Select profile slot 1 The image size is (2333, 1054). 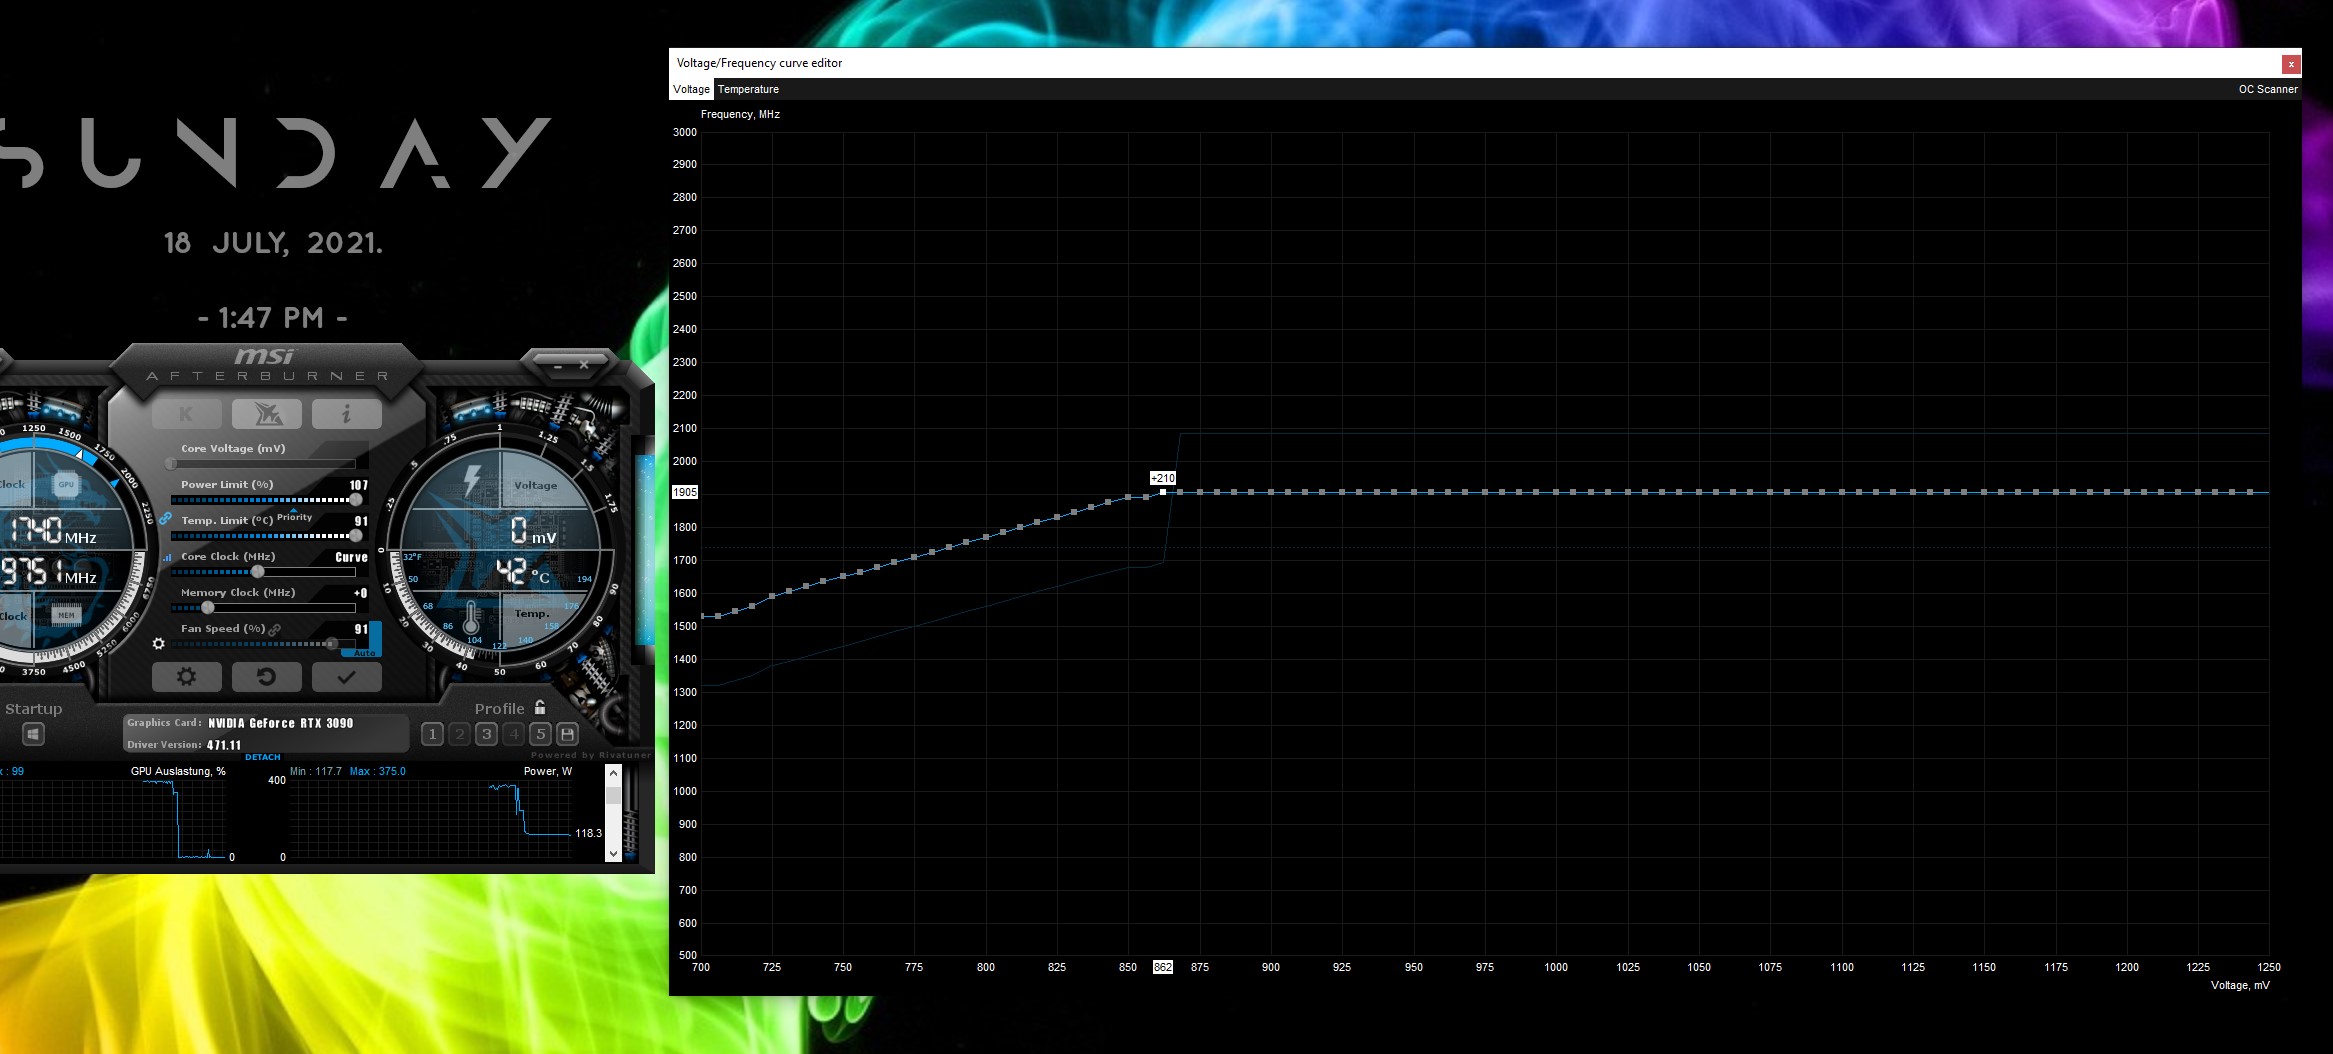coord(432,734)
